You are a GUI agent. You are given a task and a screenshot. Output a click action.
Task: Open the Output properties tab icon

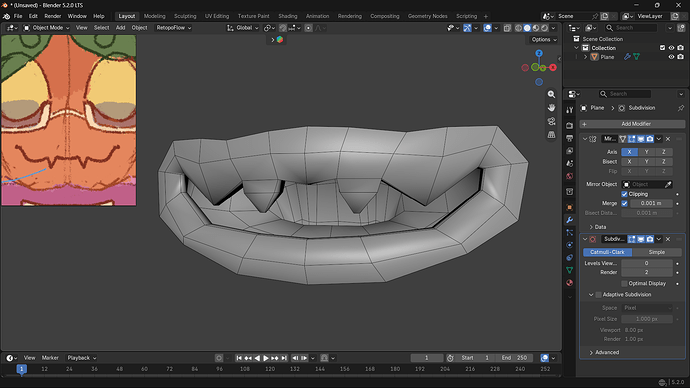click(x=569, y=138)
